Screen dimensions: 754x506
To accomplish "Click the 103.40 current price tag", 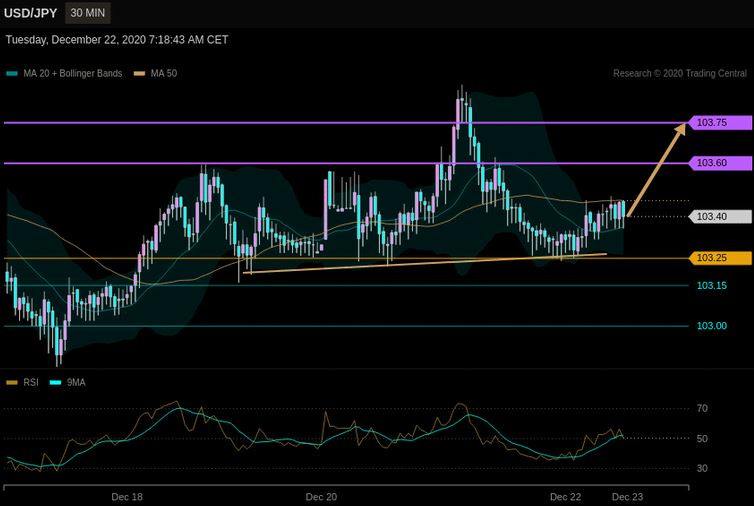I will click(x=720, y=216).
